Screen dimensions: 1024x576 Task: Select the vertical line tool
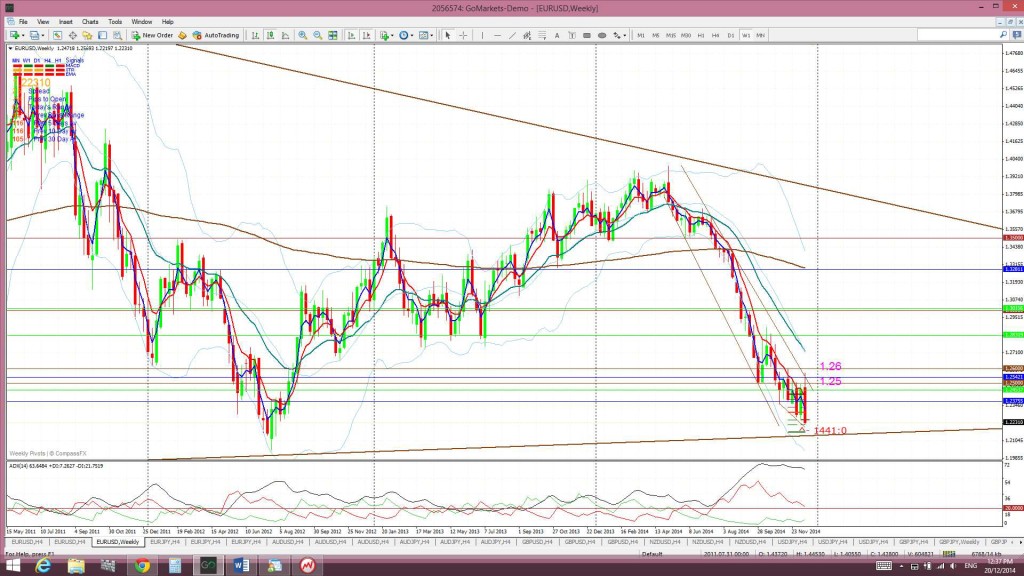tap(482, 35)
